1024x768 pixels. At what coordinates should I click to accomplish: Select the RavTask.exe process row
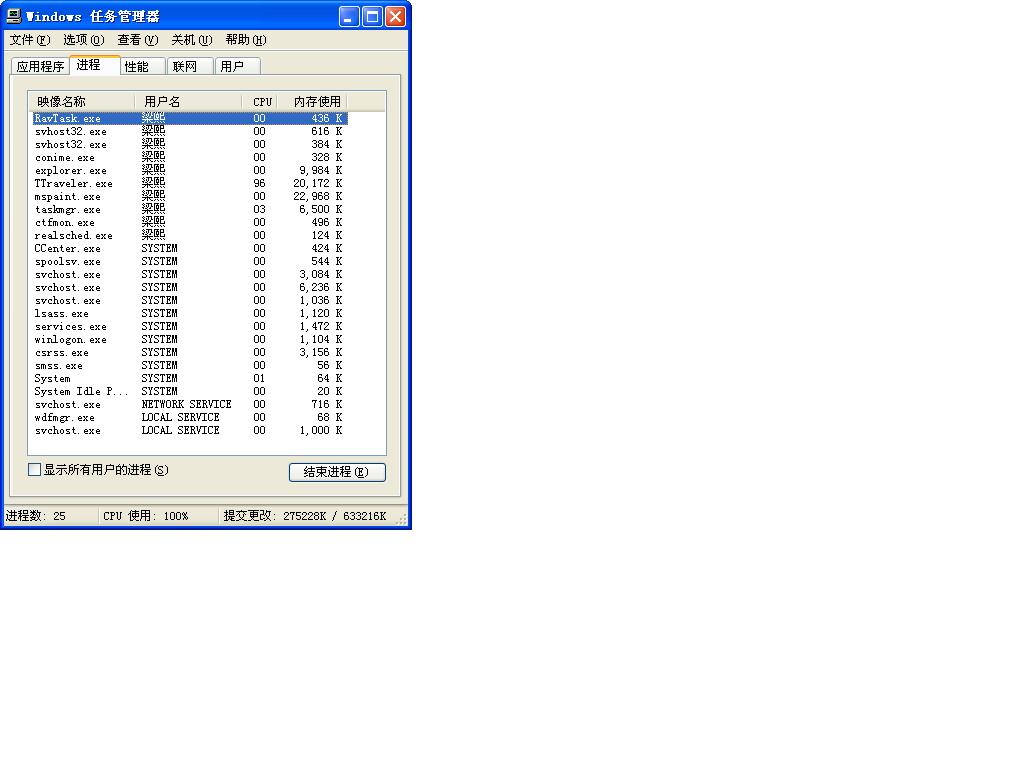189,118
